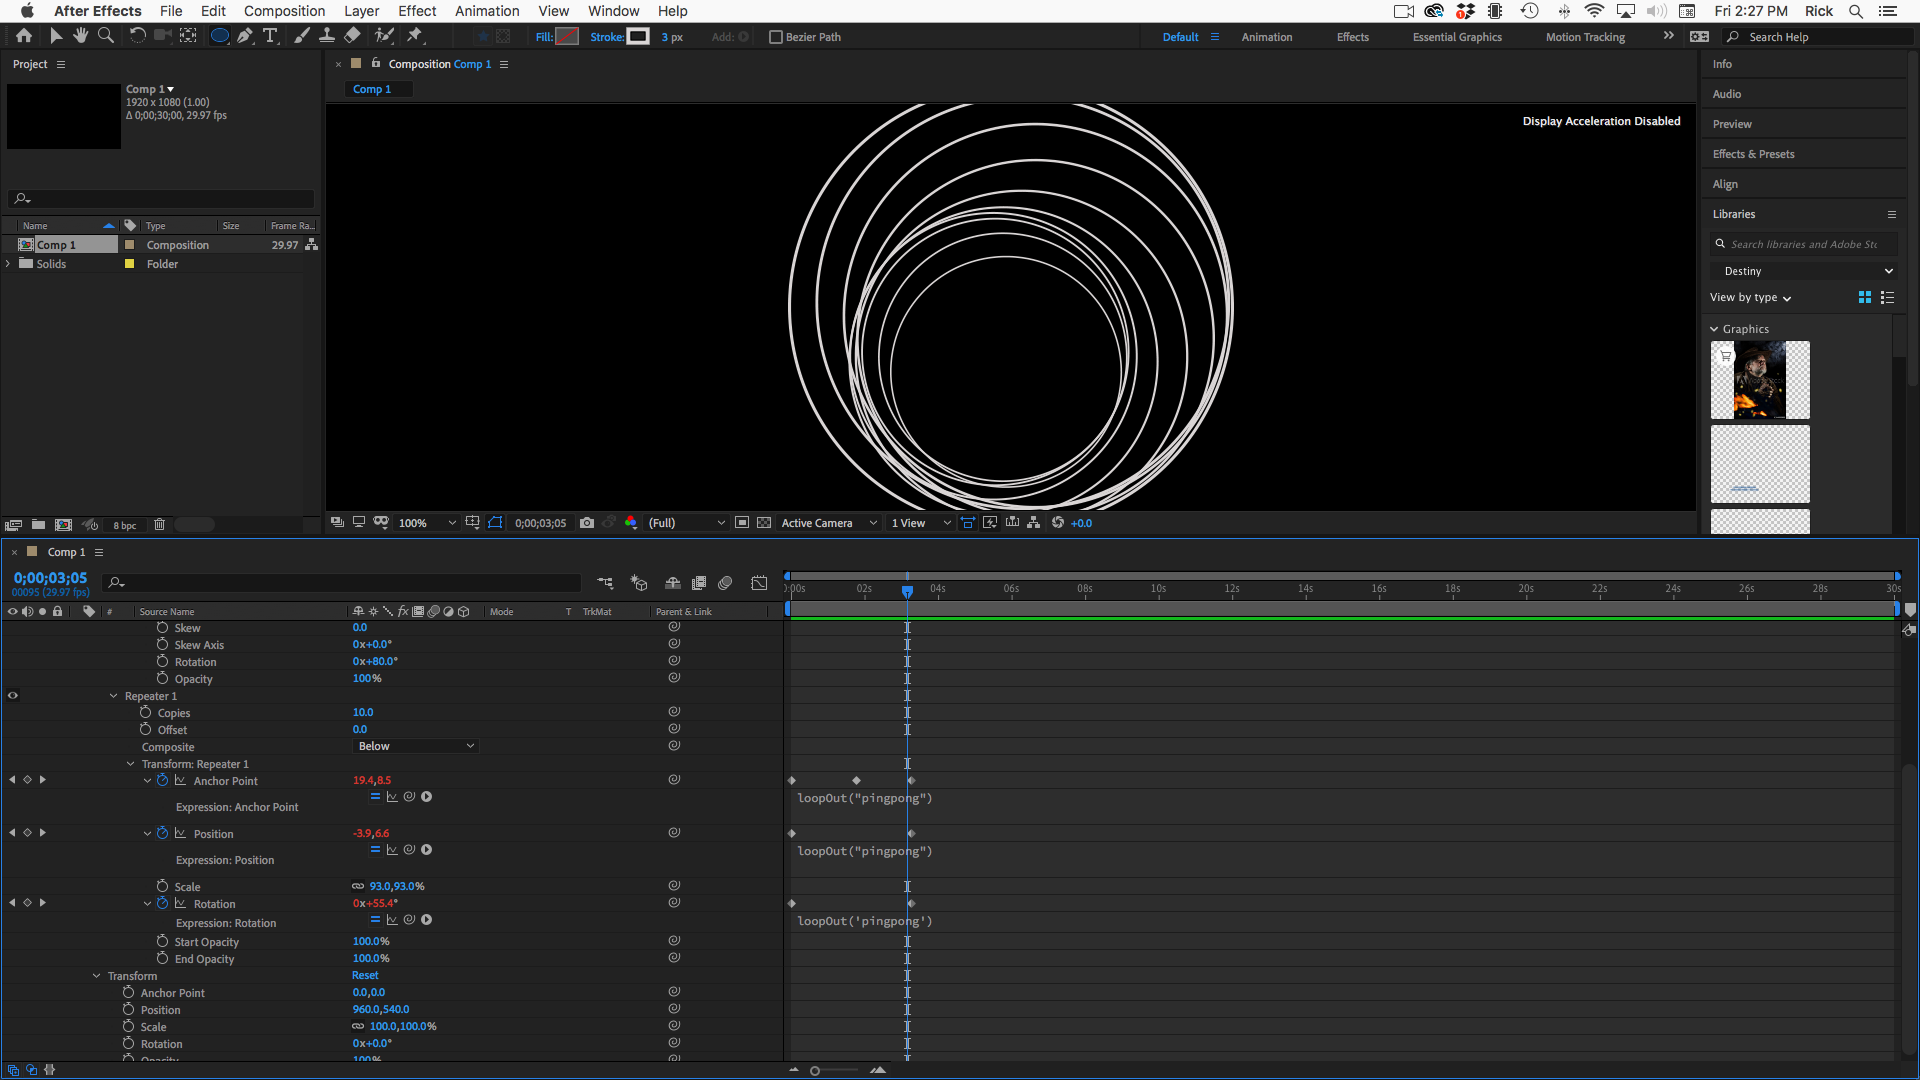Open the Composite mode dropdown set to Below

(416, 746)
